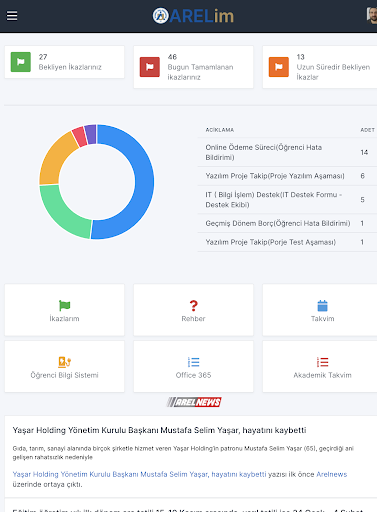Open Rehber question mark tile
377x512 pixels.
click(193, 310)
